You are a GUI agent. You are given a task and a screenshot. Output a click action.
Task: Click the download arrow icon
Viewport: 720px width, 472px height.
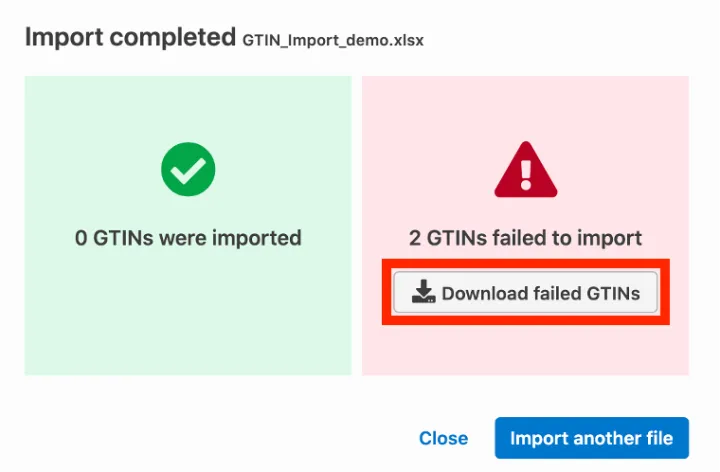[x=424, y=292]
